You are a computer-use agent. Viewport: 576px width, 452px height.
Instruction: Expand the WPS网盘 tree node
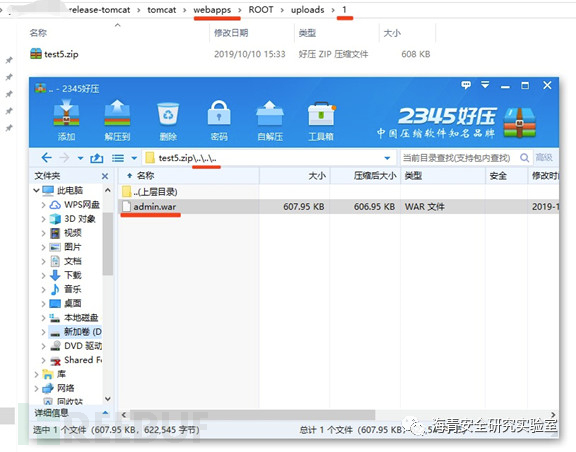(x=43, y=205)
